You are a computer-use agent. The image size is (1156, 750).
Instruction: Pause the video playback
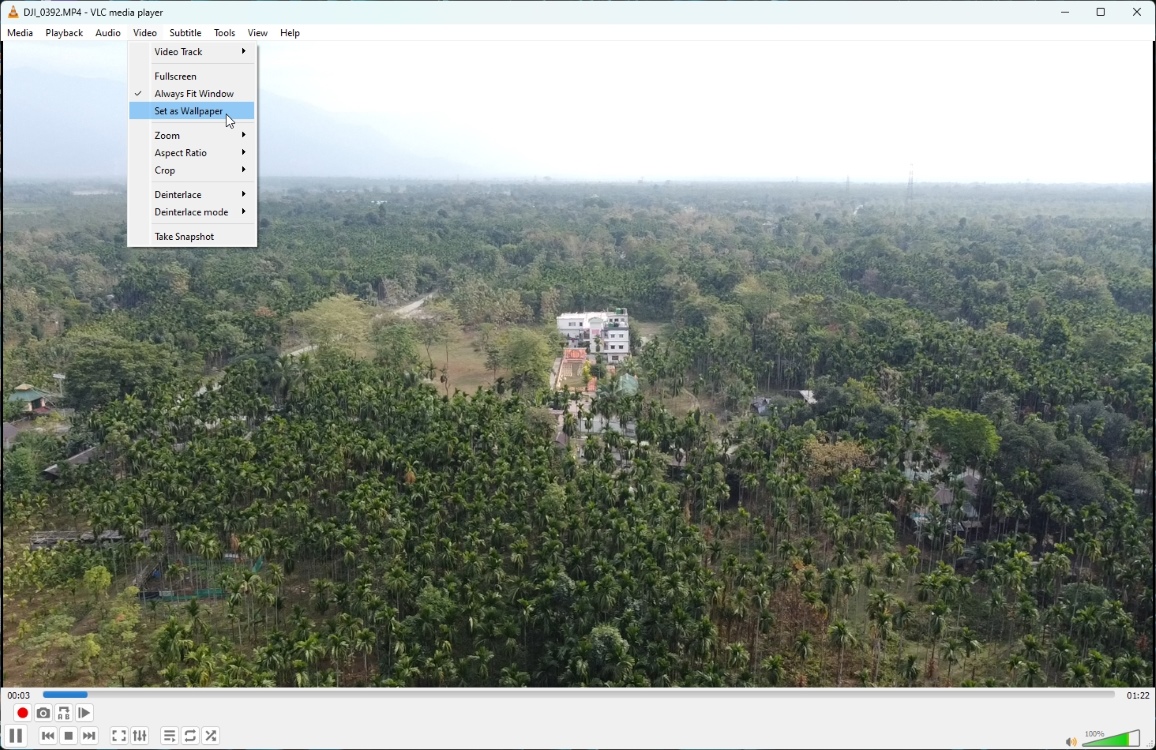(x=16, y=737)
